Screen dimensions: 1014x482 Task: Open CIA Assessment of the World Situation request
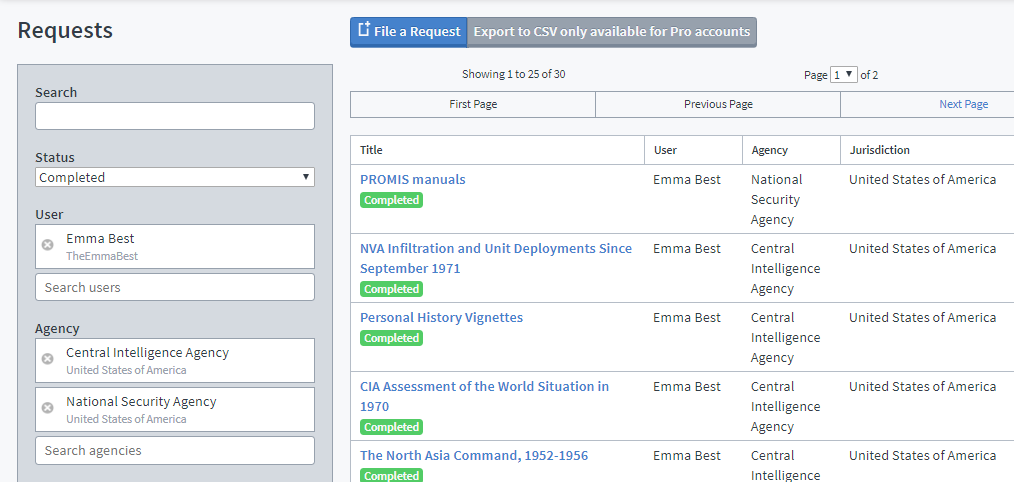484,396
